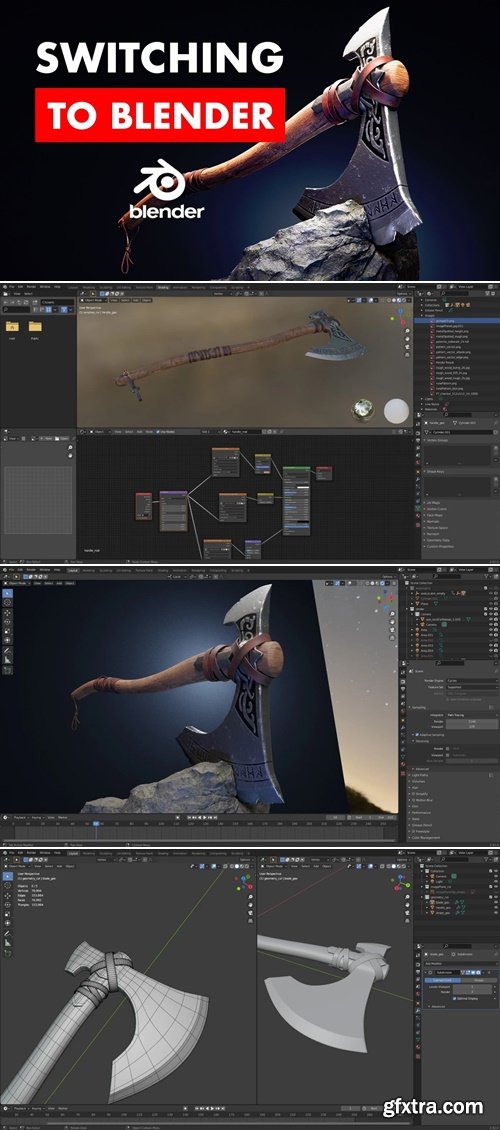Expand Advanced section of the Subdivision modifier
Screen dimensions: 500x1130
click(x=439, y=1005)
